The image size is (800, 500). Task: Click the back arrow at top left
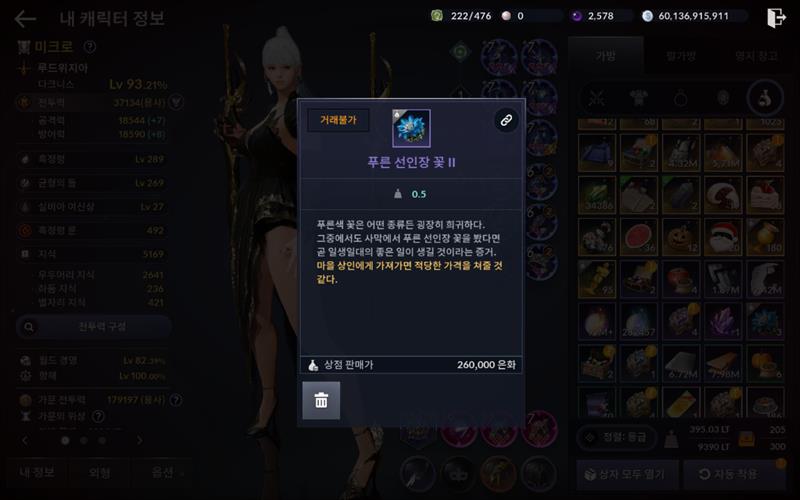tap(24, 19)
